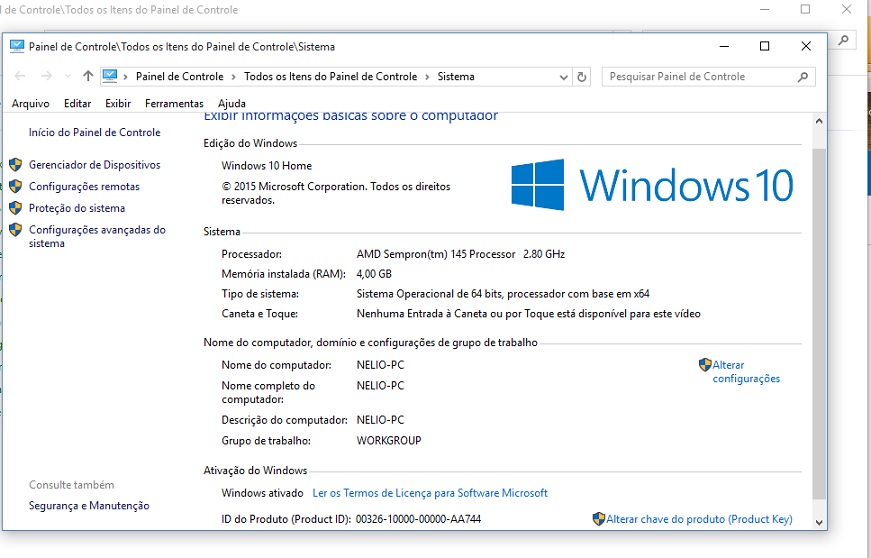Refresh the Sistema page
The width and height of the screenshot is (871, 558).
coord(582,77)
